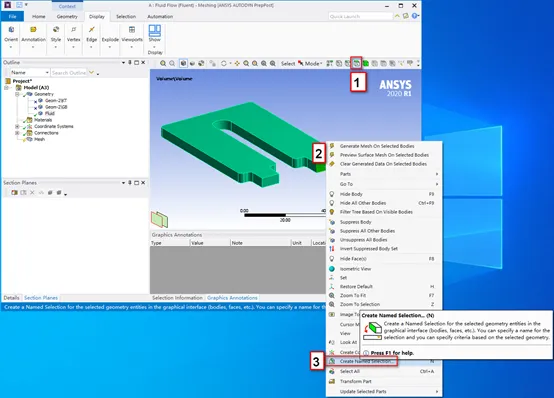Click the Zoom To Fit icon in context menu
Image resolution: width=554 pixels, height=398 pixels.
(332, 295)
